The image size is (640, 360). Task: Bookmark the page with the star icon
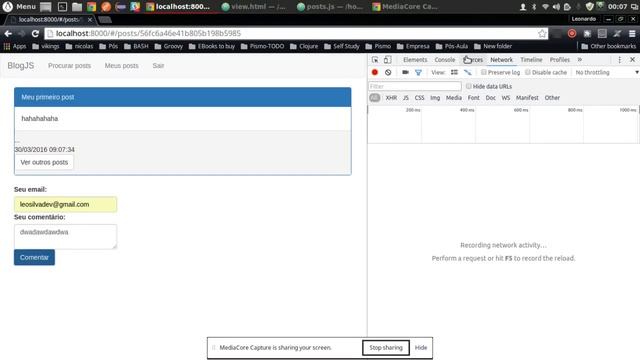click(x=542, y=33)
